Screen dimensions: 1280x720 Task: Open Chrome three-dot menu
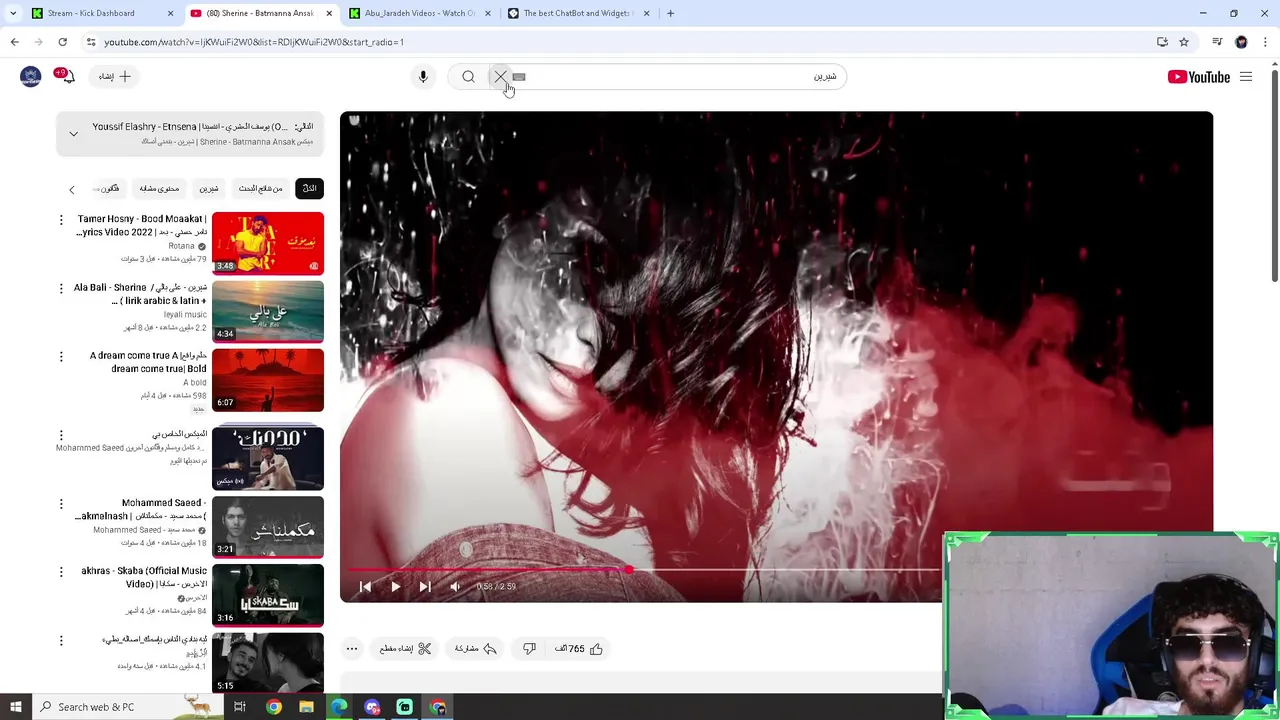[x=1266, y=42]
